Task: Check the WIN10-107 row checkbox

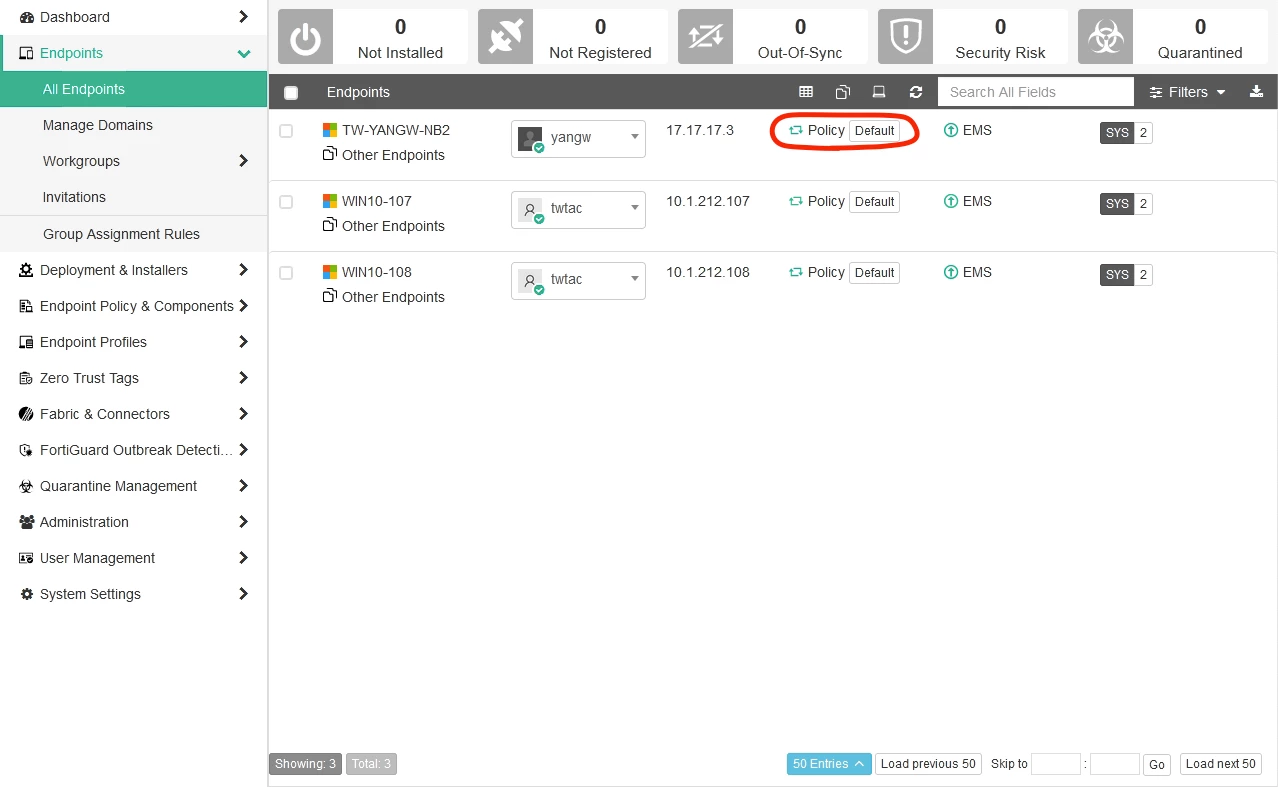Action: click(286, 202)
